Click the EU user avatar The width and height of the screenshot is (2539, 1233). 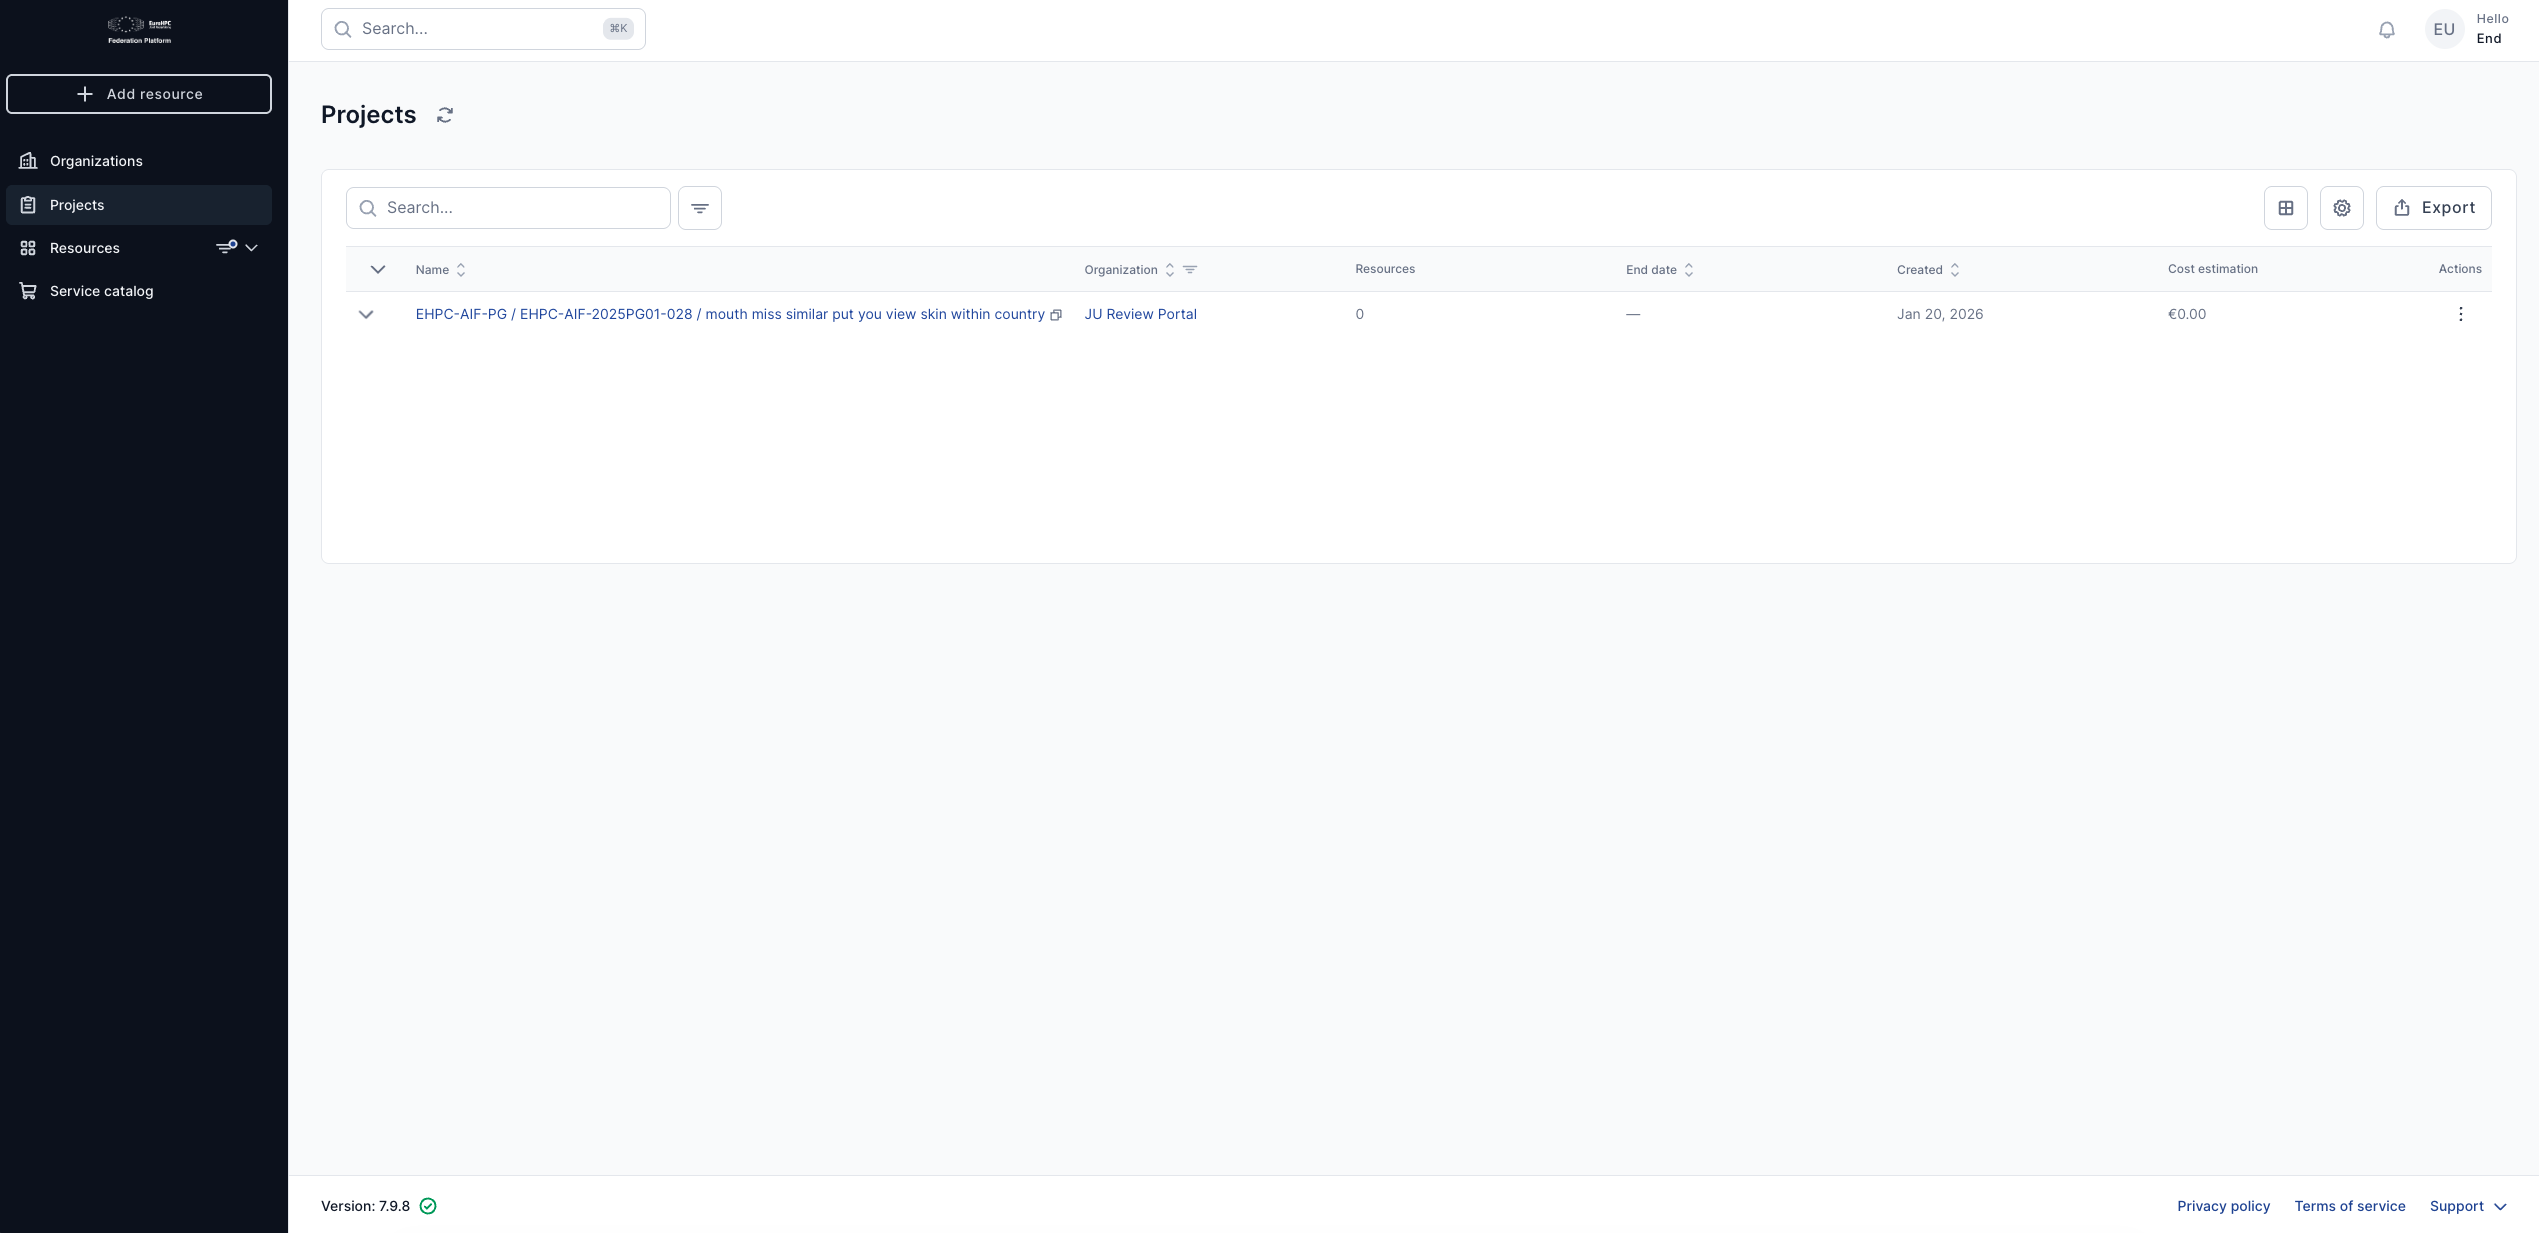2443,30
